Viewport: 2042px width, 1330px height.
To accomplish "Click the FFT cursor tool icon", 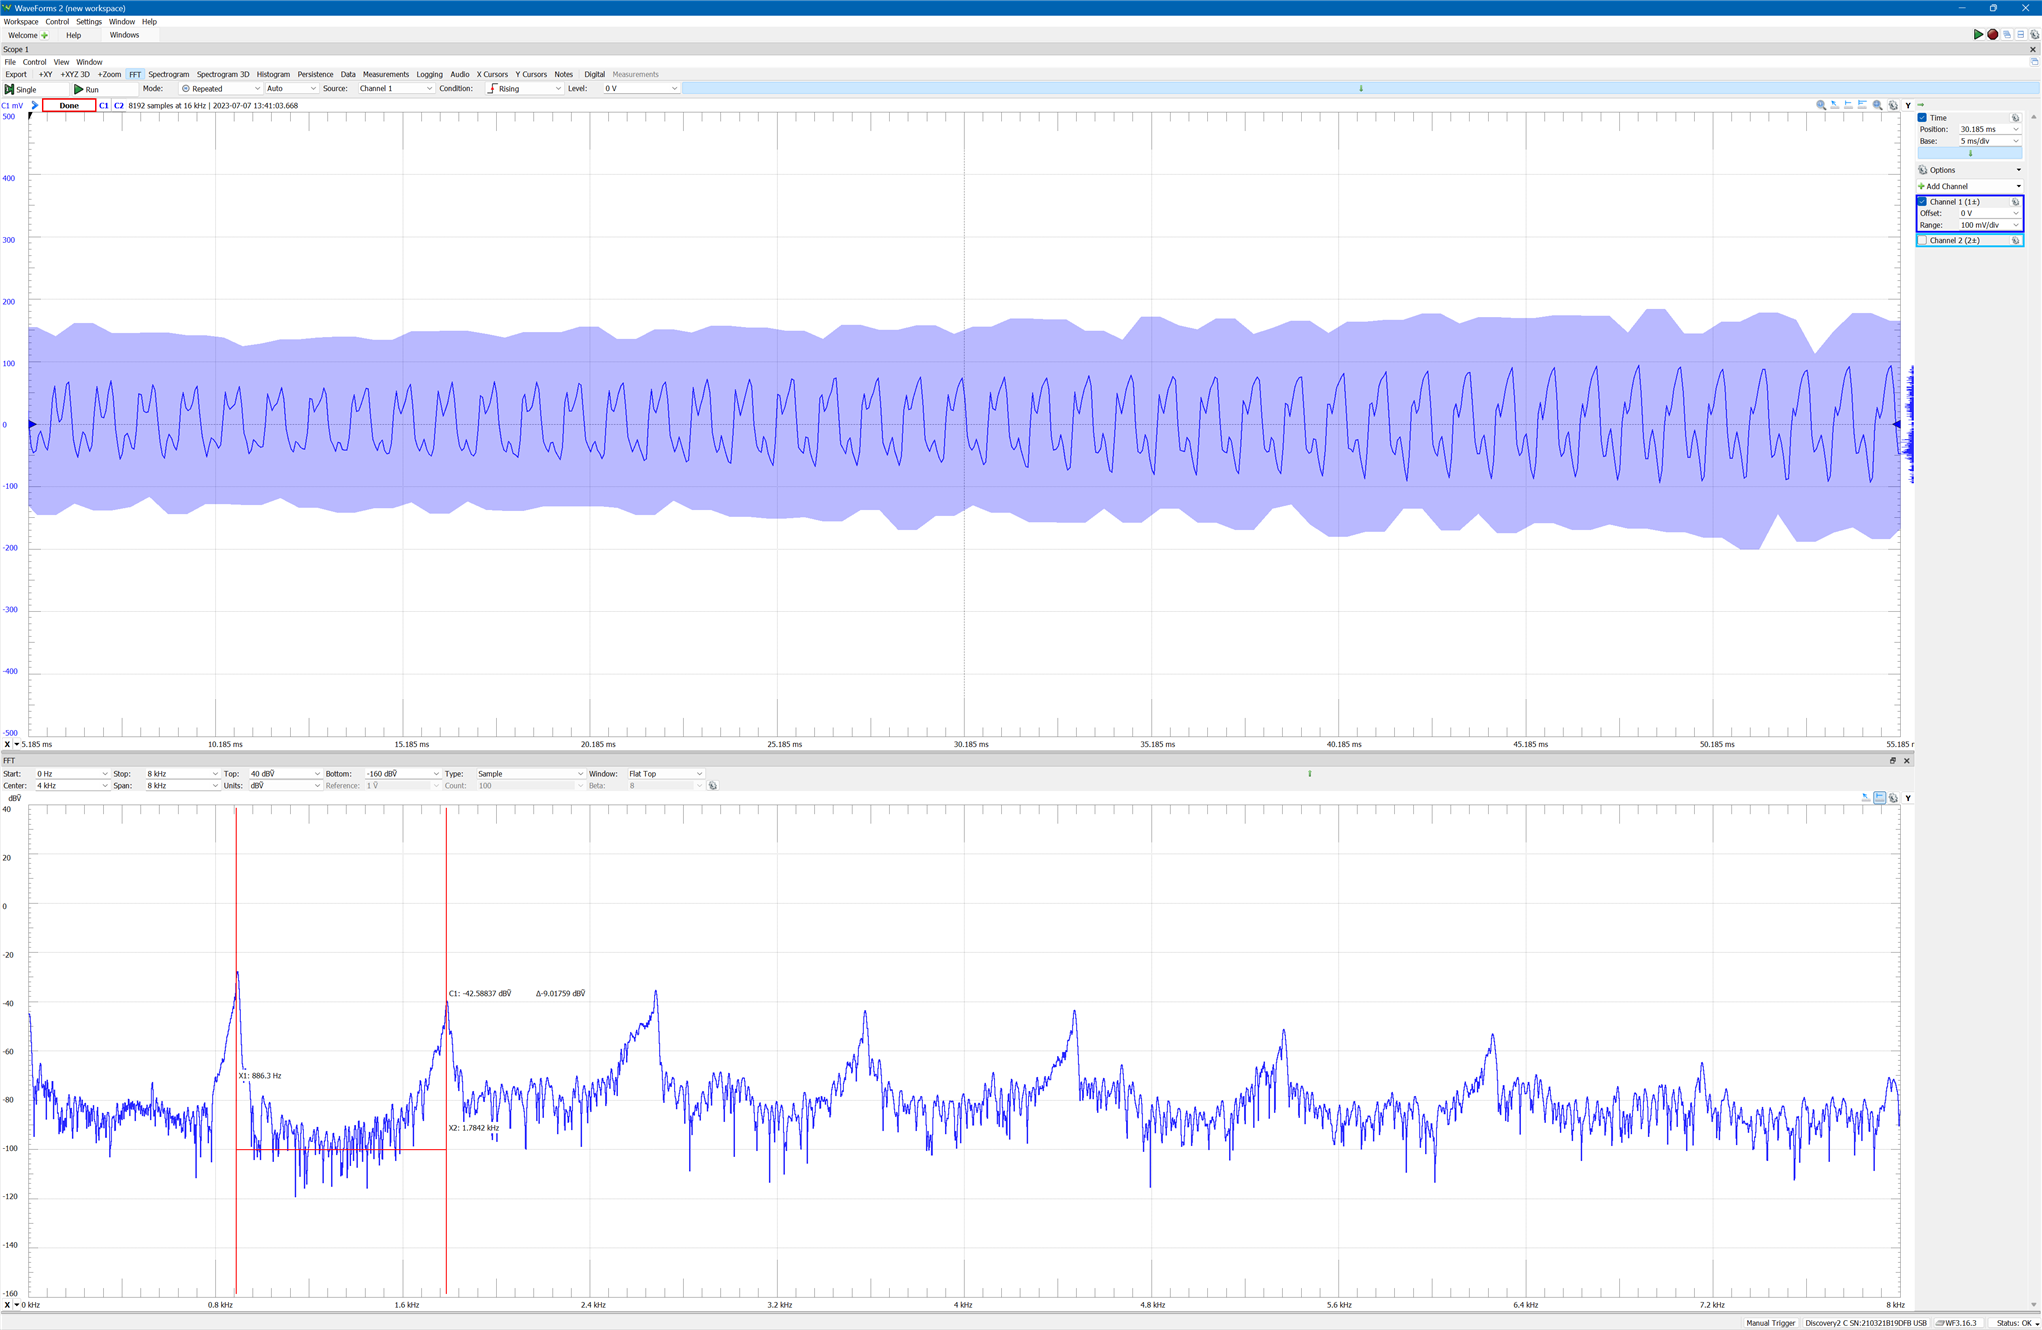I will (1866, 798).
